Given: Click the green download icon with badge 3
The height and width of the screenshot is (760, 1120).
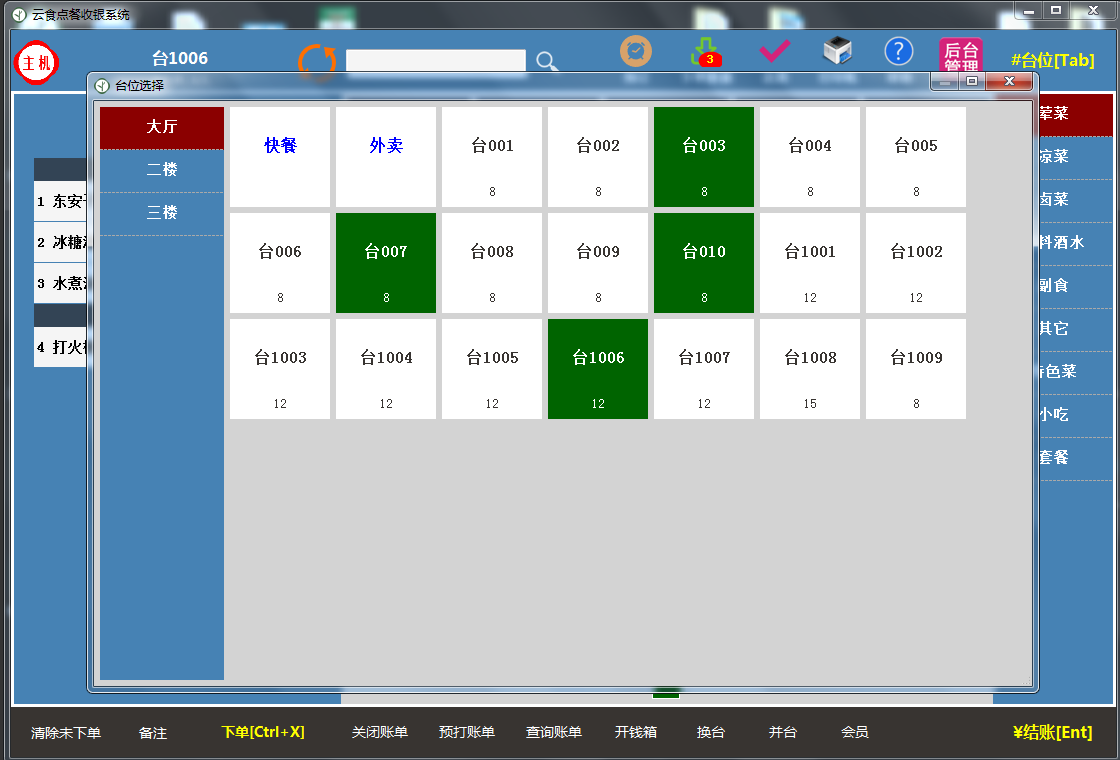Looking at the screenshot, I should (707, 52).
